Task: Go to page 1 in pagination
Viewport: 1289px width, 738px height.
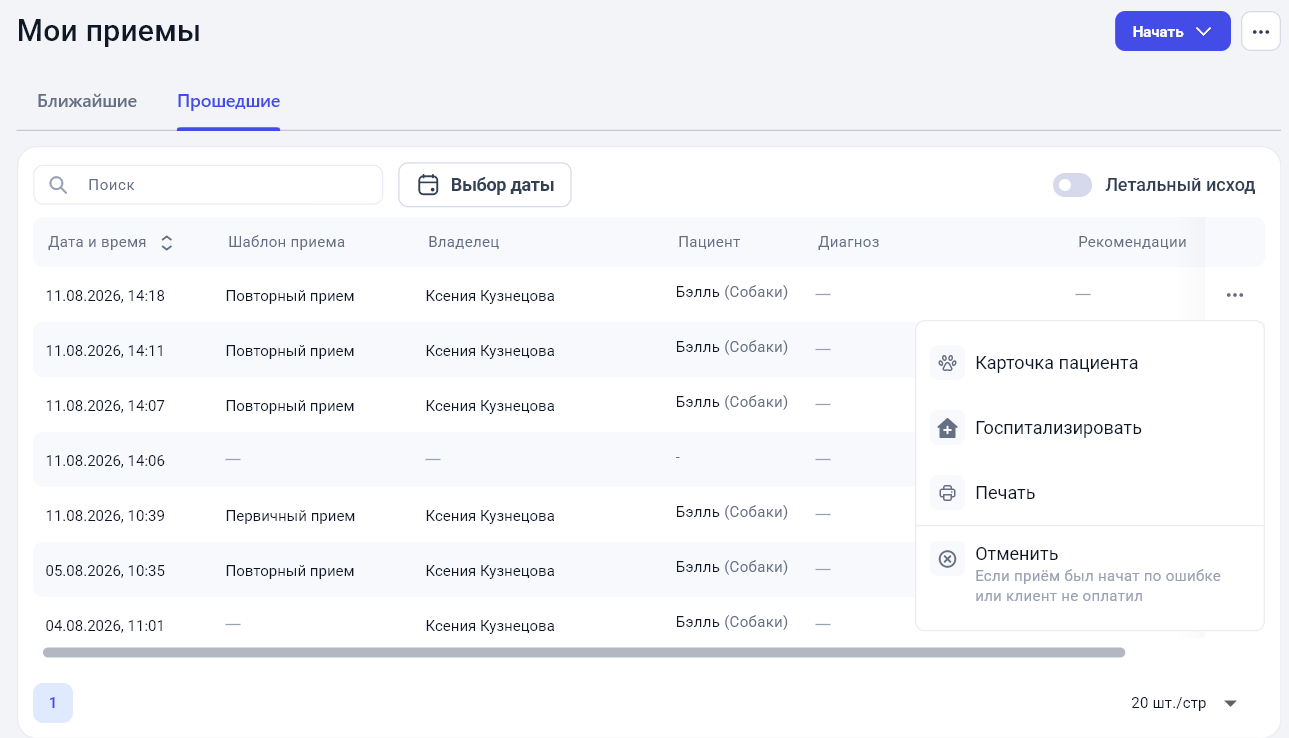Action: (x=53, y=703)
